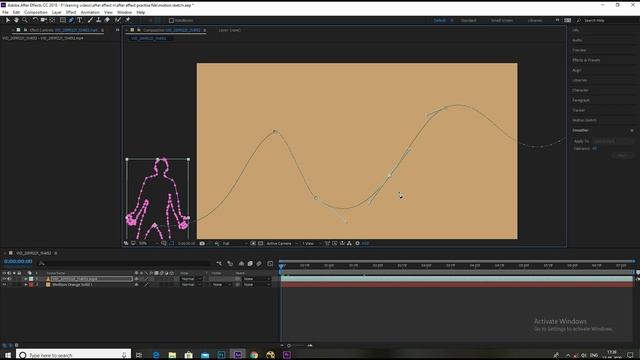The image size is (640, 360).
Task: Open the Composition menu
Action: (x=36, y=12)
